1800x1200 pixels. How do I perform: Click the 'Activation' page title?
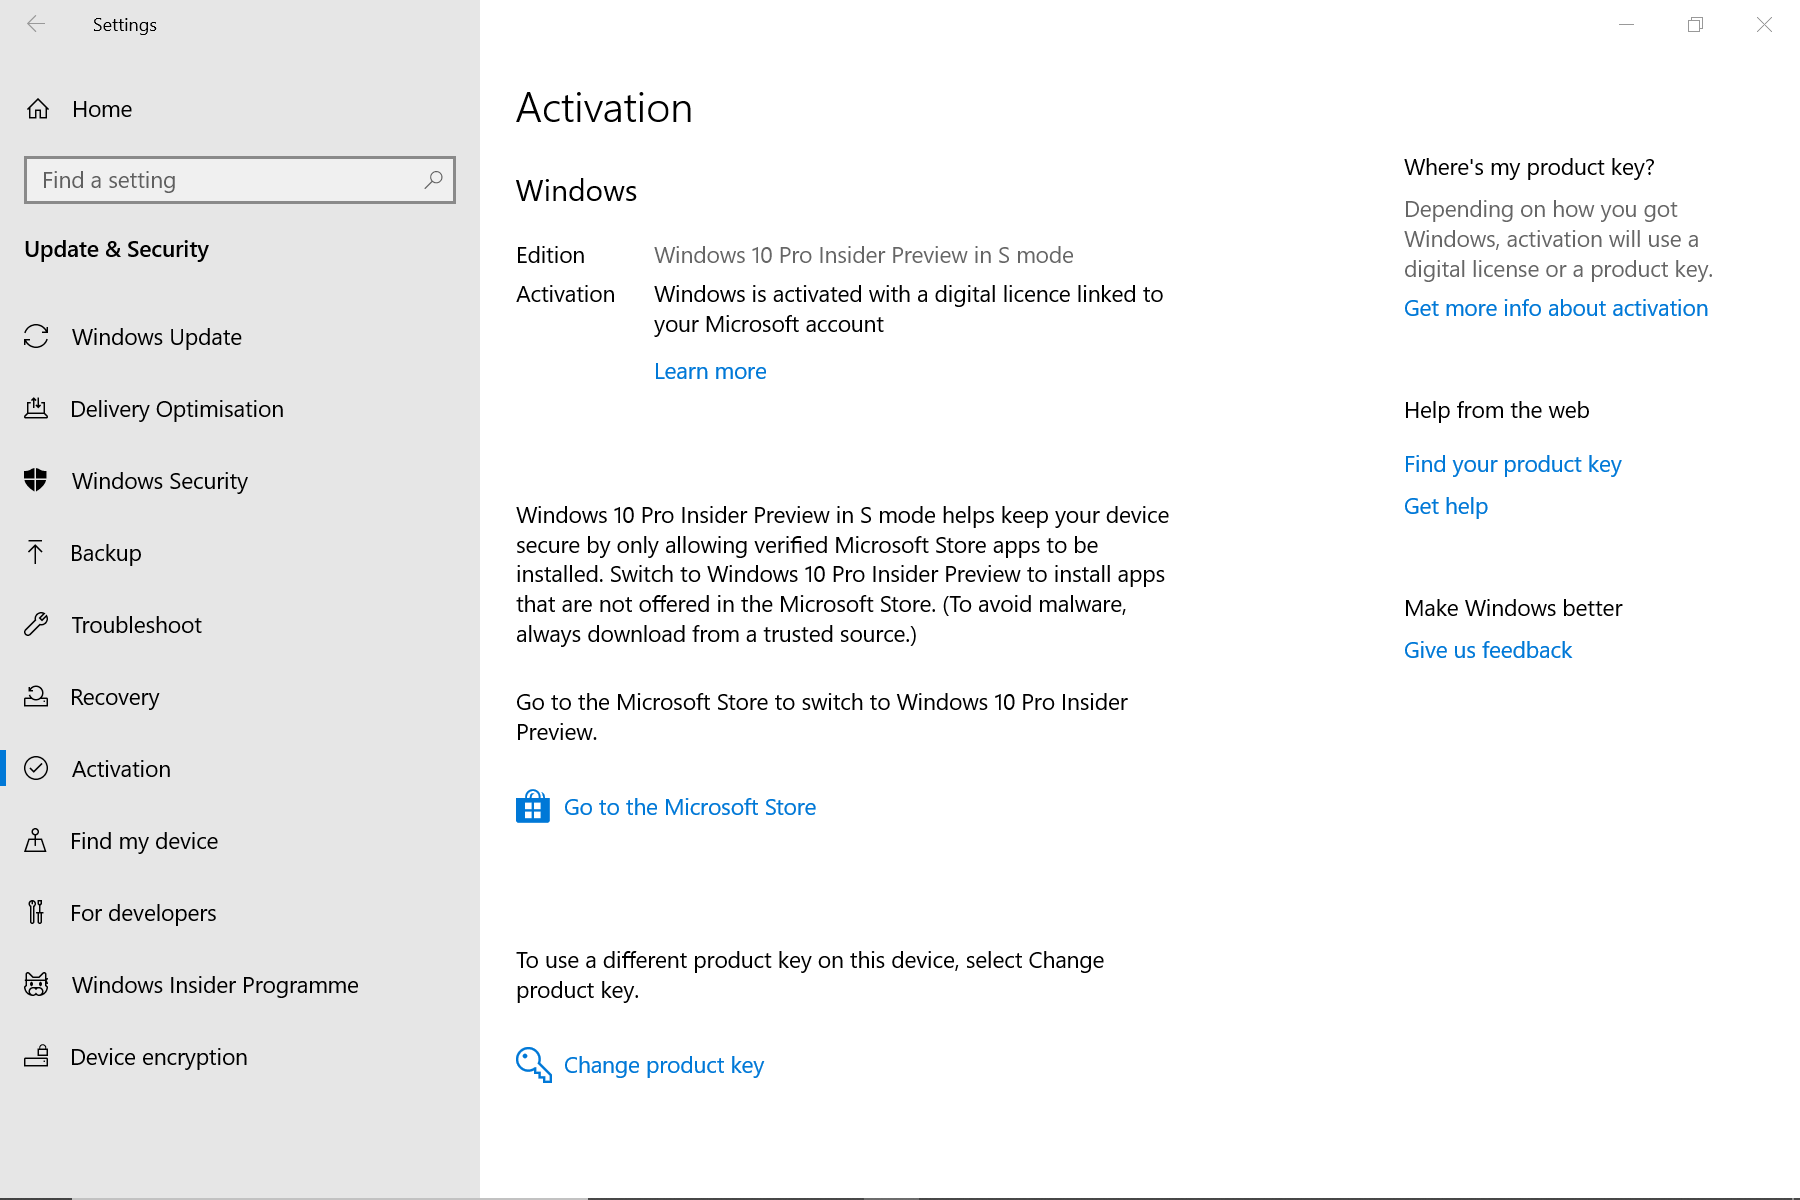[x=604, y=108]
